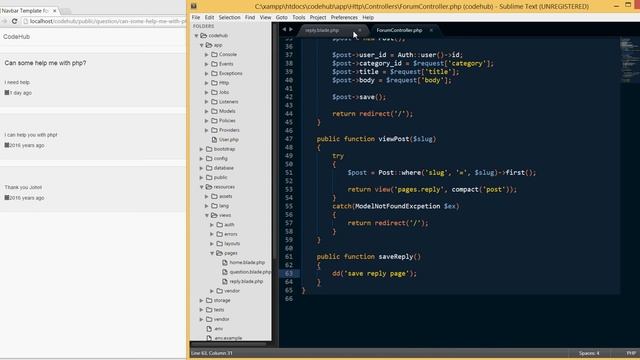Viewport: 640px width, 360px height.
Task: Expand the vendor folder under views
Action: click(212, 291)
